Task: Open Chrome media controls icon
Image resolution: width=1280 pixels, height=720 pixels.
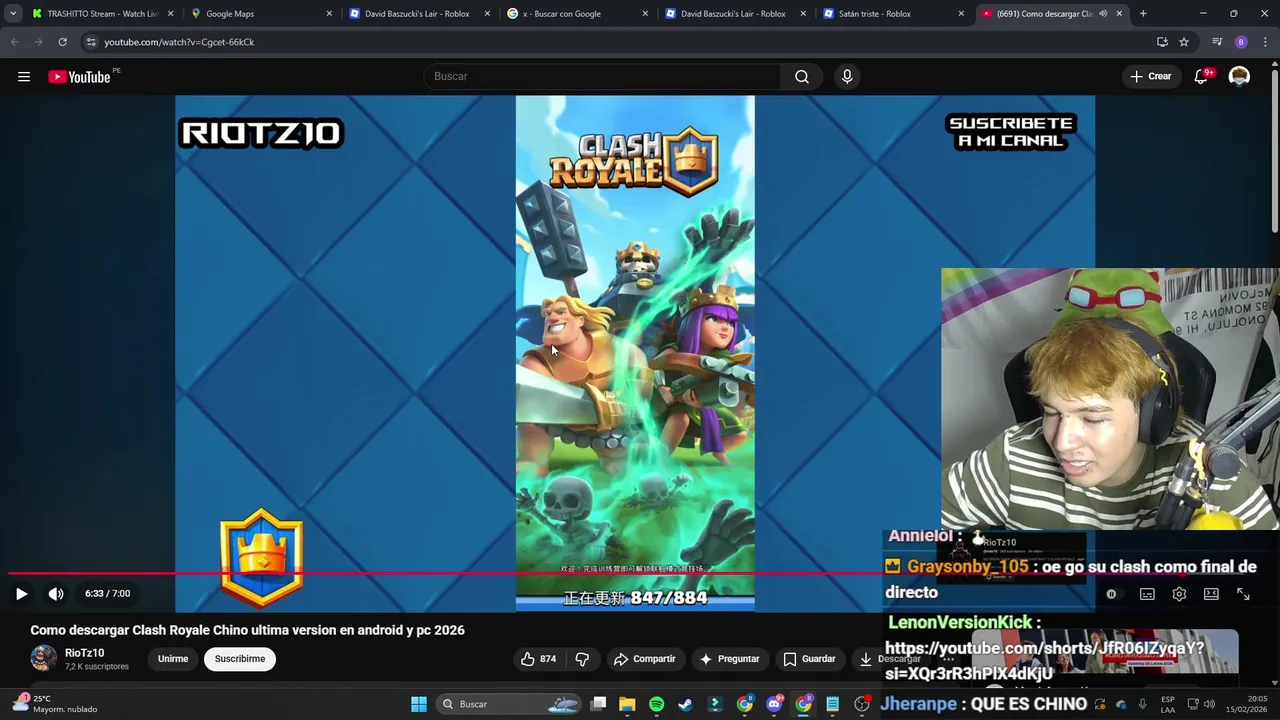Action: pos(1217,42)
